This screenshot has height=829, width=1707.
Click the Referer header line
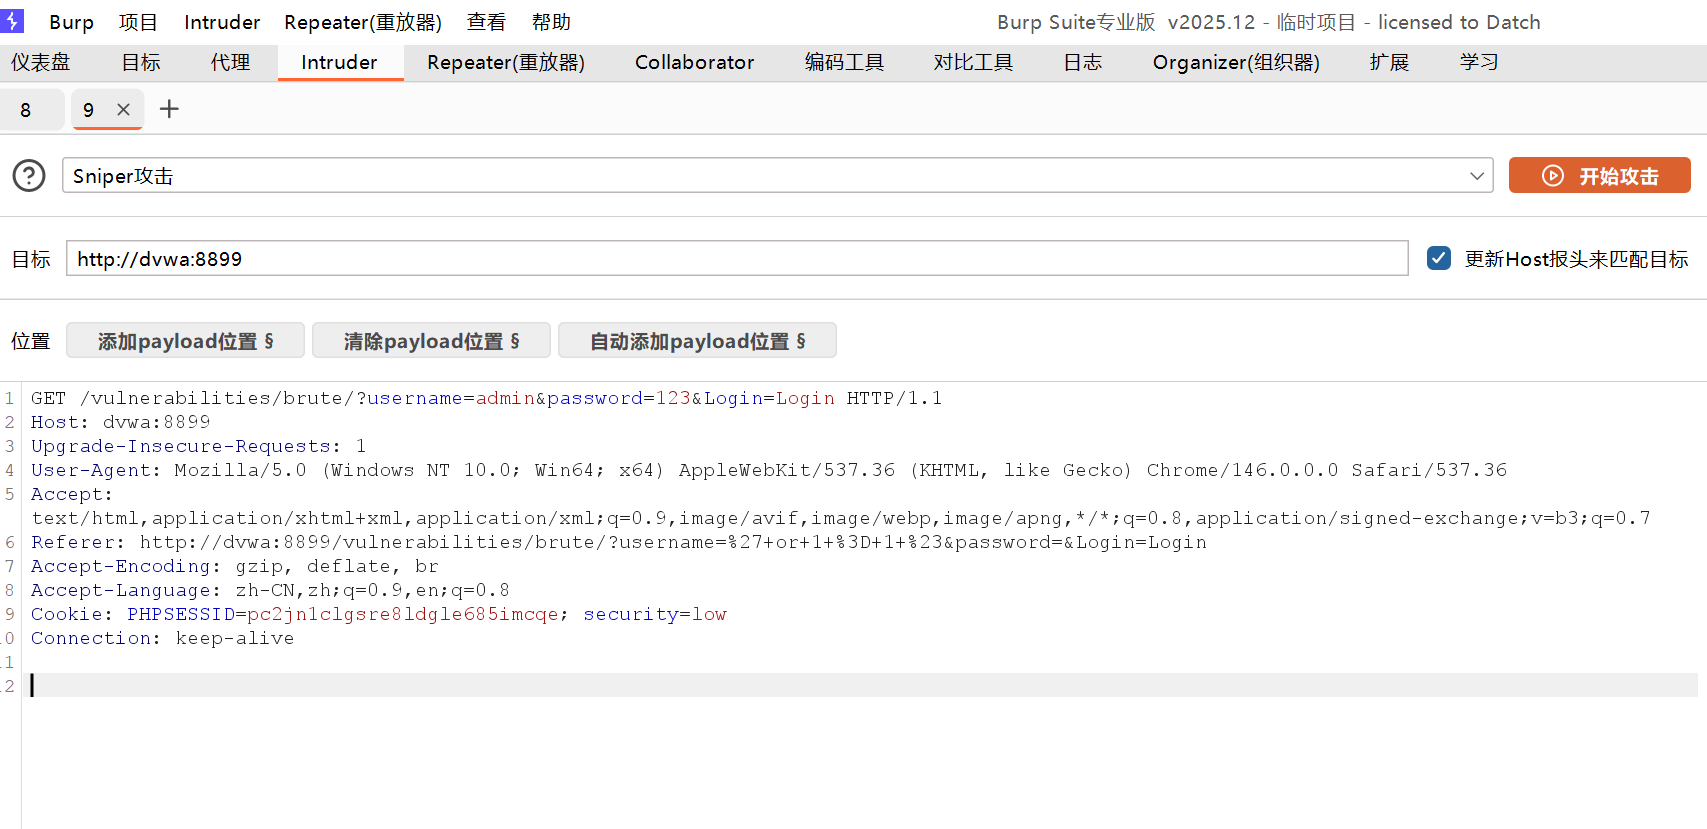(619, 542)
